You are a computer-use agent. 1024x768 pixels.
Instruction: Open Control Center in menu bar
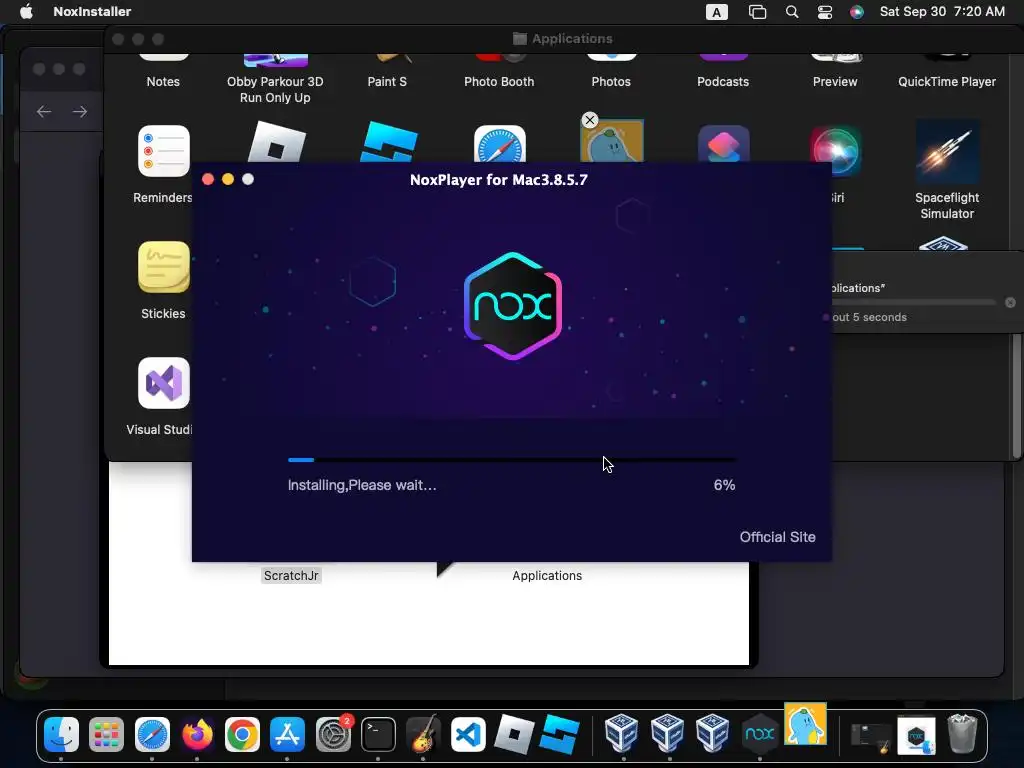coord(825,12)
